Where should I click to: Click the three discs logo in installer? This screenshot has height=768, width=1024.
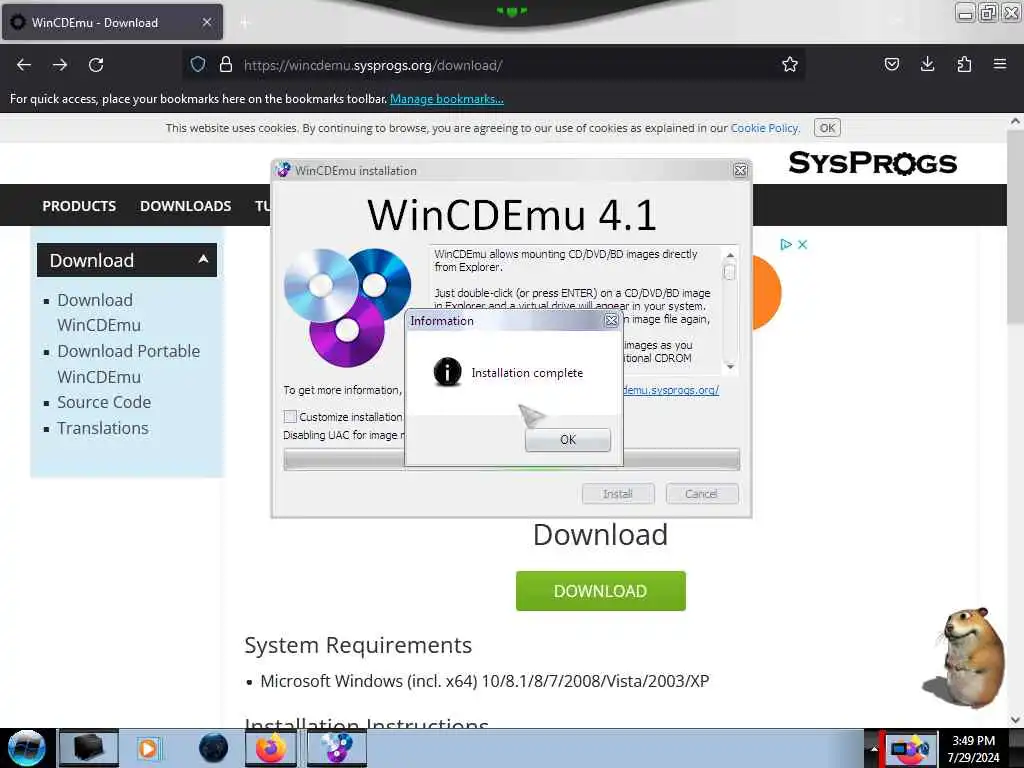[x=347, y=307]
